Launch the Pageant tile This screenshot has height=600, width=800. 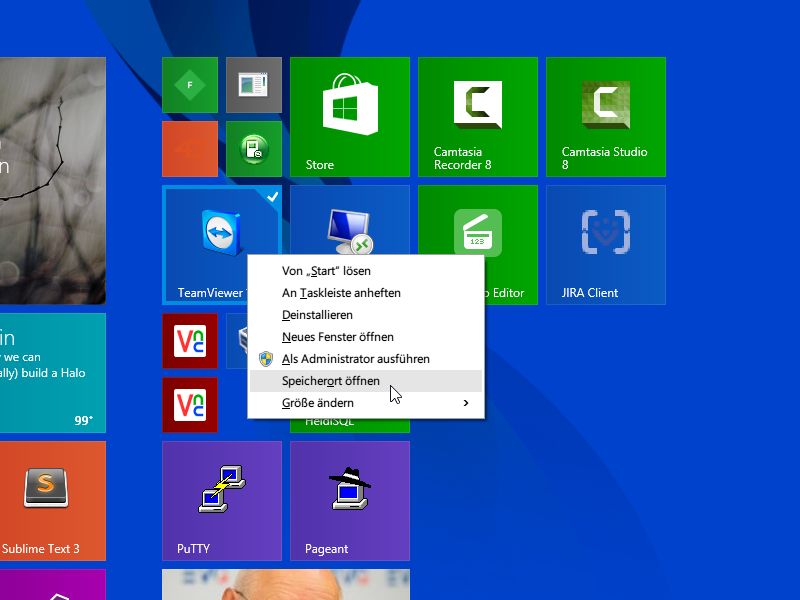349,501
